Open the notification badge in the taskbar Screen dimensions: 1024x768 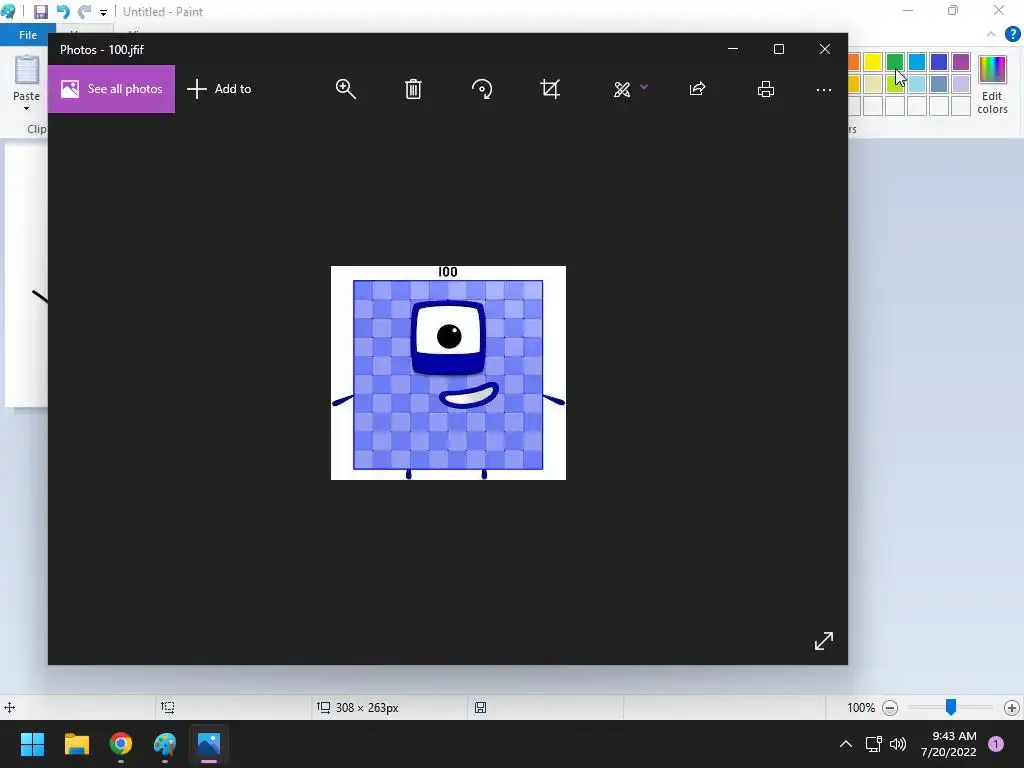[x=996, y=744]
